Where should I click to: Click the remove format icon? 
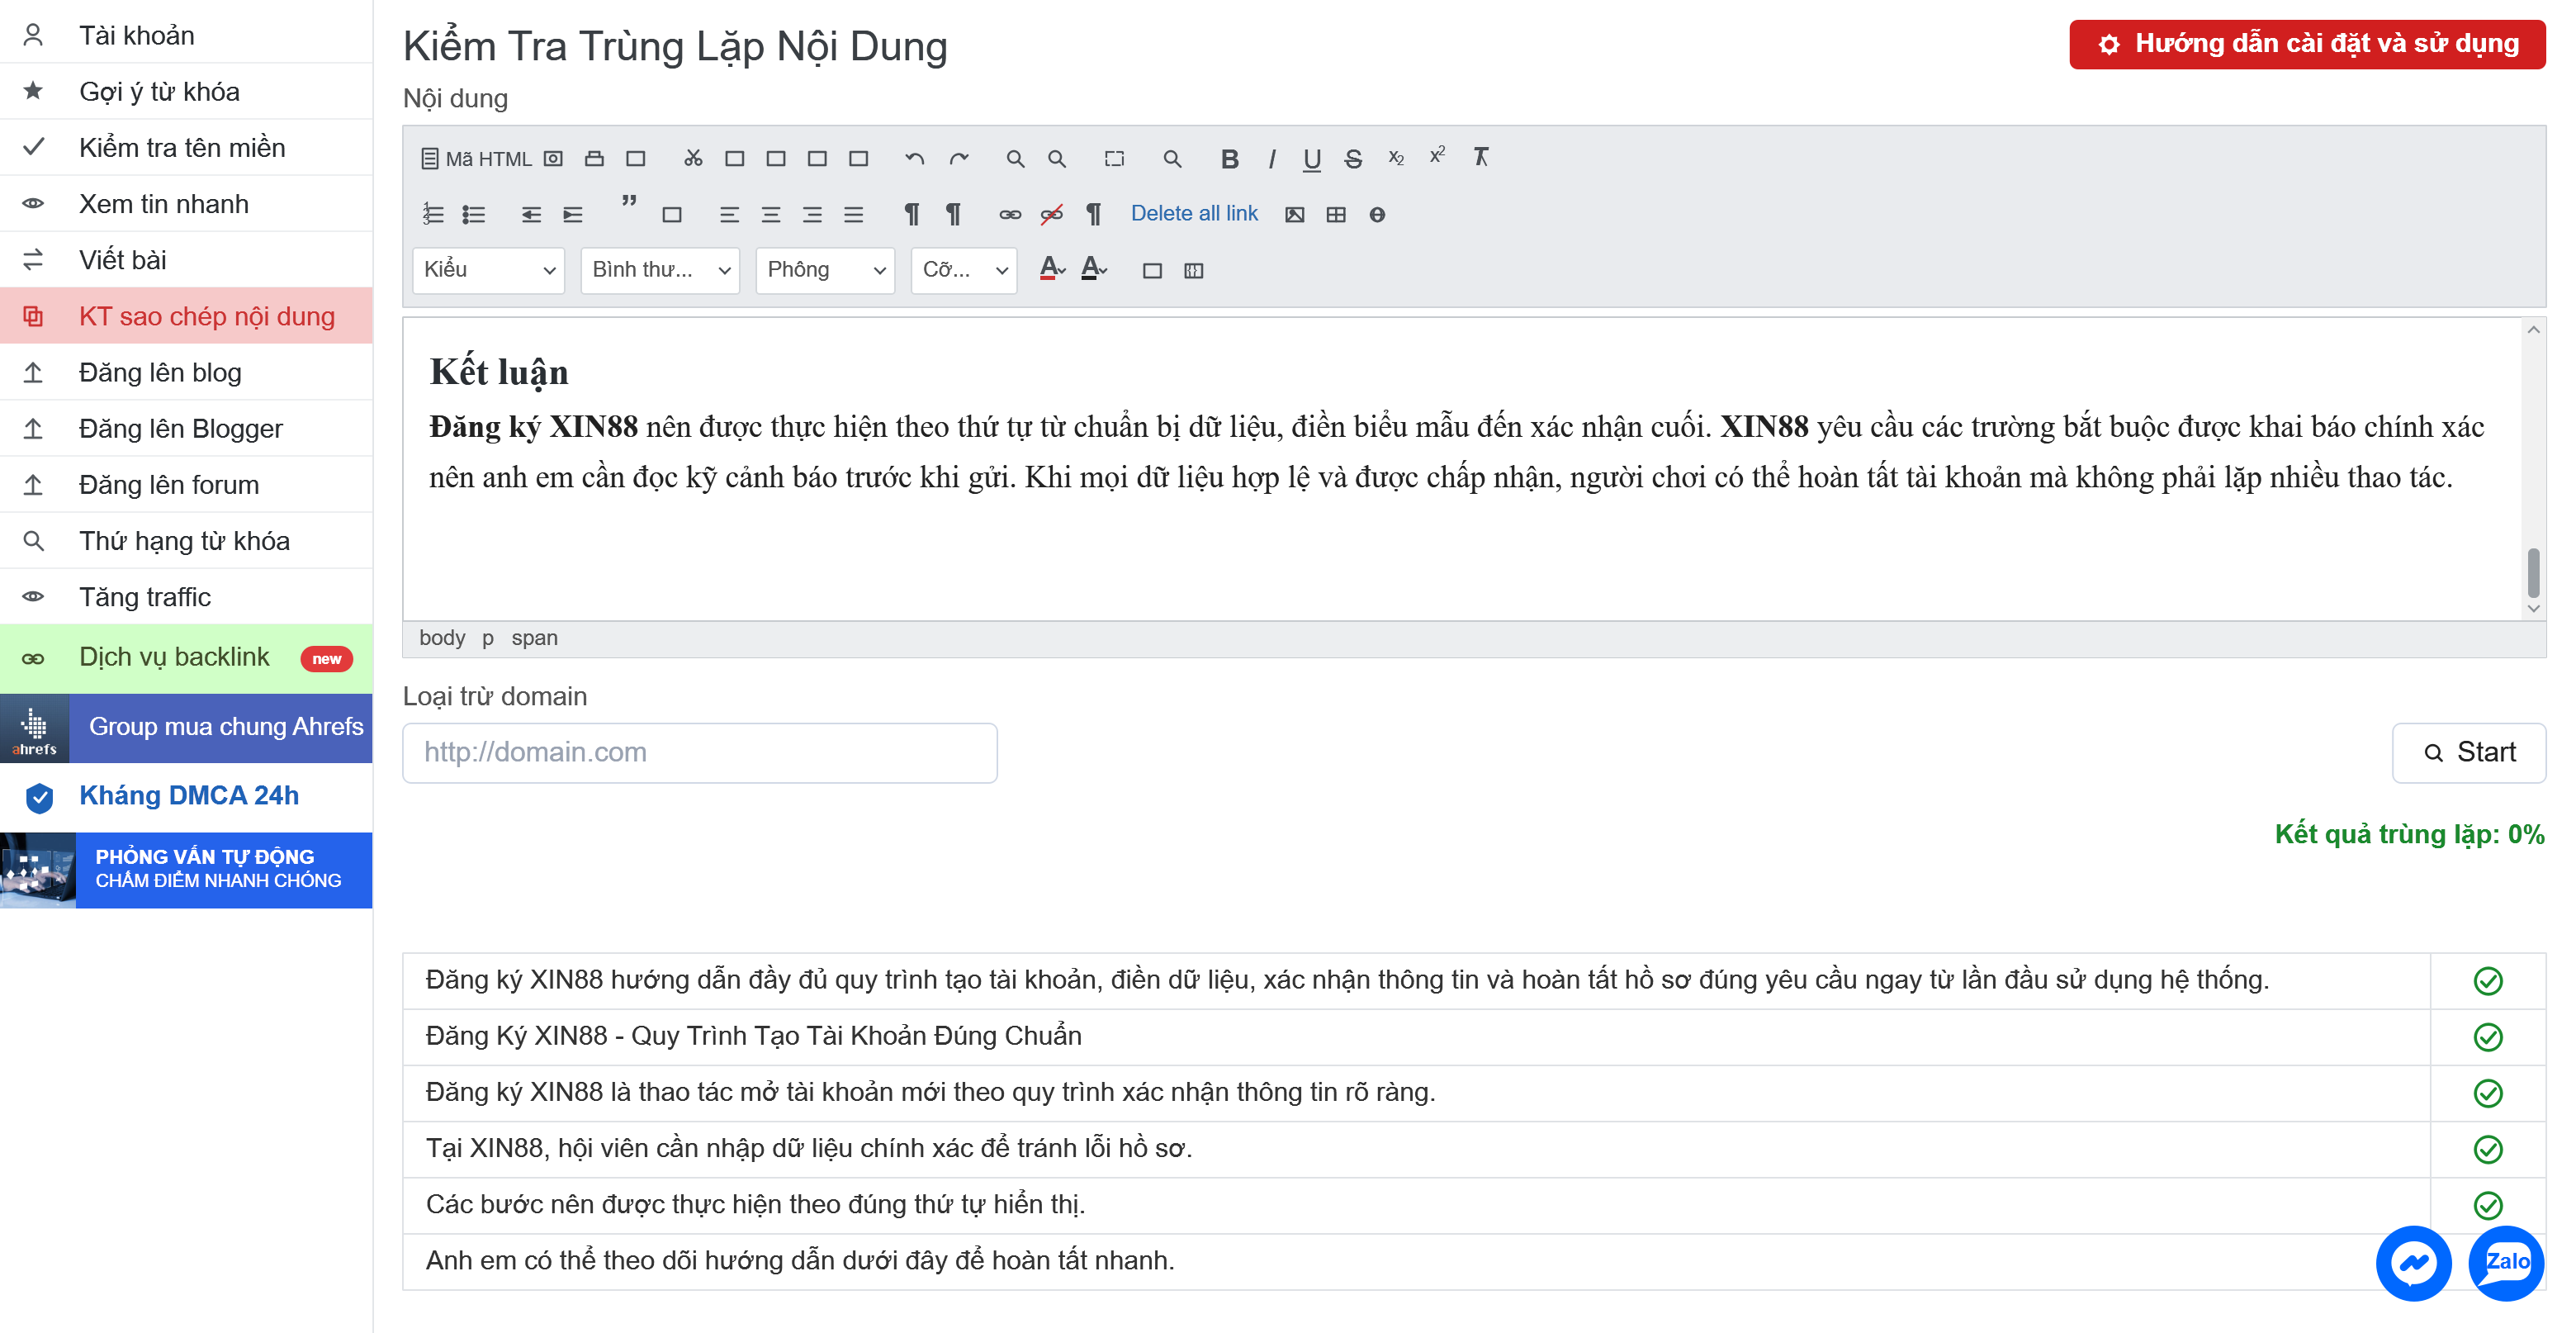[x=1480, y=157]
